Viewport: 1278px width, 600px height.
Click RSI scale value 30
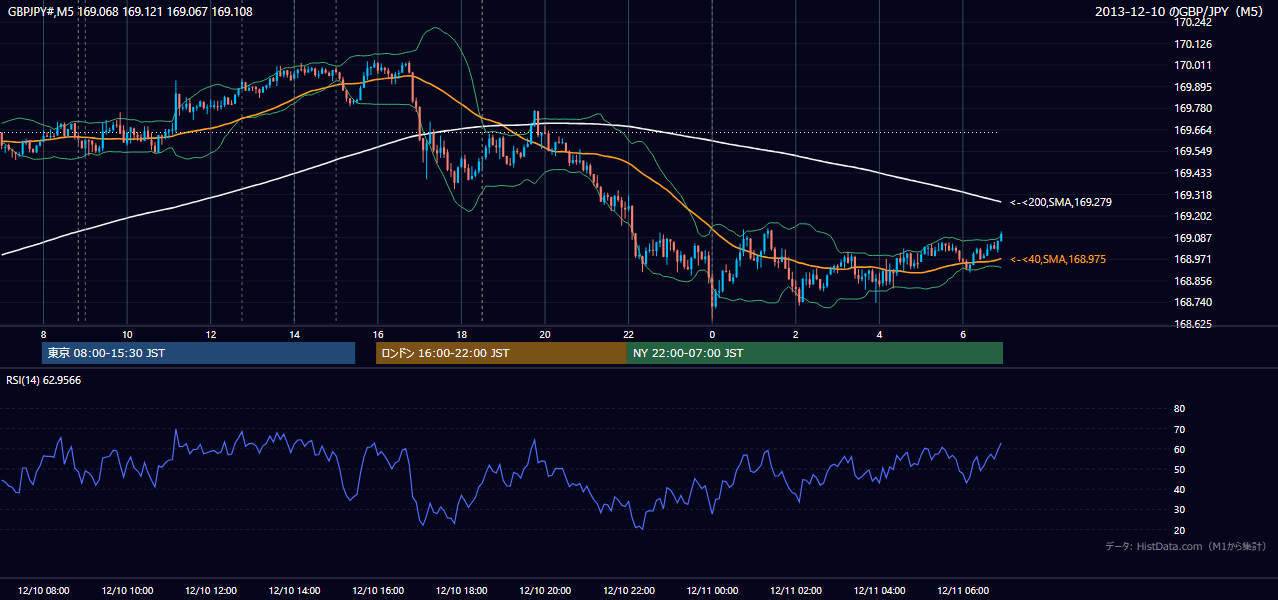1179,509
